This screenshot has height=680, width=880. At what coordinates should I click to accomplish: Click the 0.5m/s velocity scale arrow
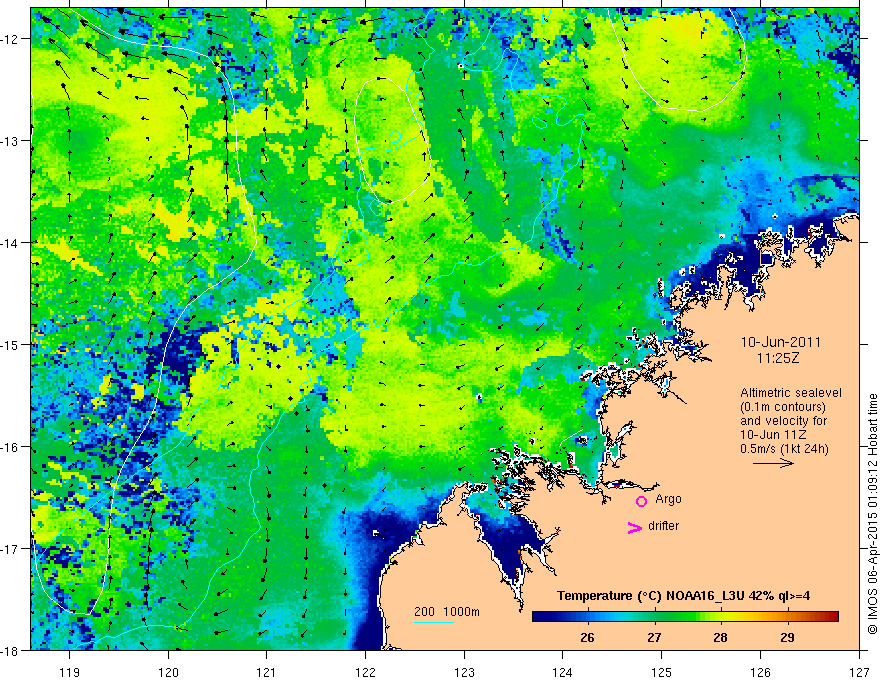tap(773, 463)
